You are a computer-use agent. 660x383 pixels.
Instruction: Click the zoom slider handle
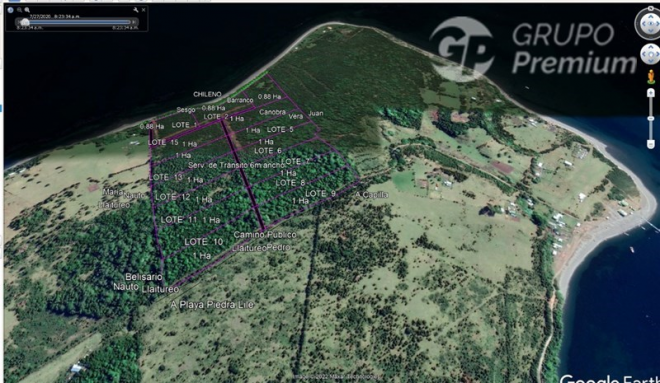click(651, 119)
